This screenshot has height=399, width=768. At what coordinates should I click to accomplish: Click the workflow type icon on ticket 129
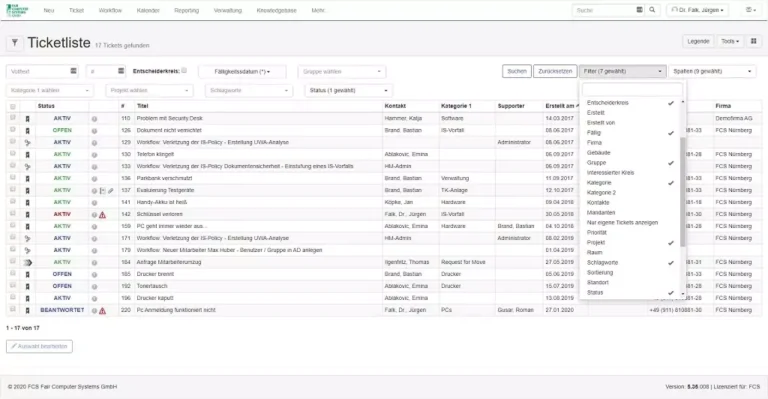pos(27,142)
